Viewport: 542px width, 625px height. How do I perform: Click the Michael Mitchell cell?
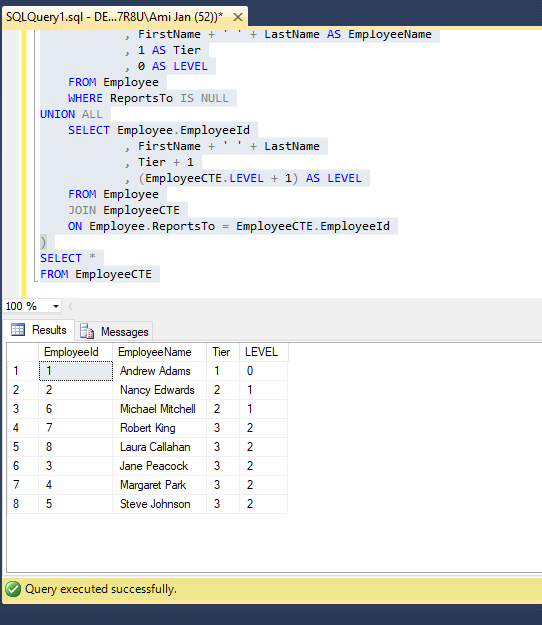pos(159,409)
